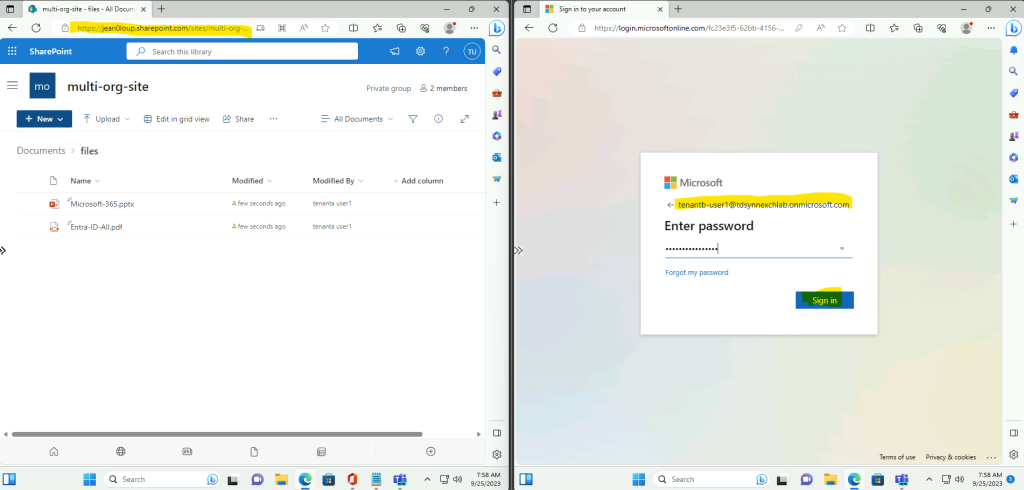Open SharePoint help question mark
Viewport: 1024px width, 490px height.
(x=446, y=51)
